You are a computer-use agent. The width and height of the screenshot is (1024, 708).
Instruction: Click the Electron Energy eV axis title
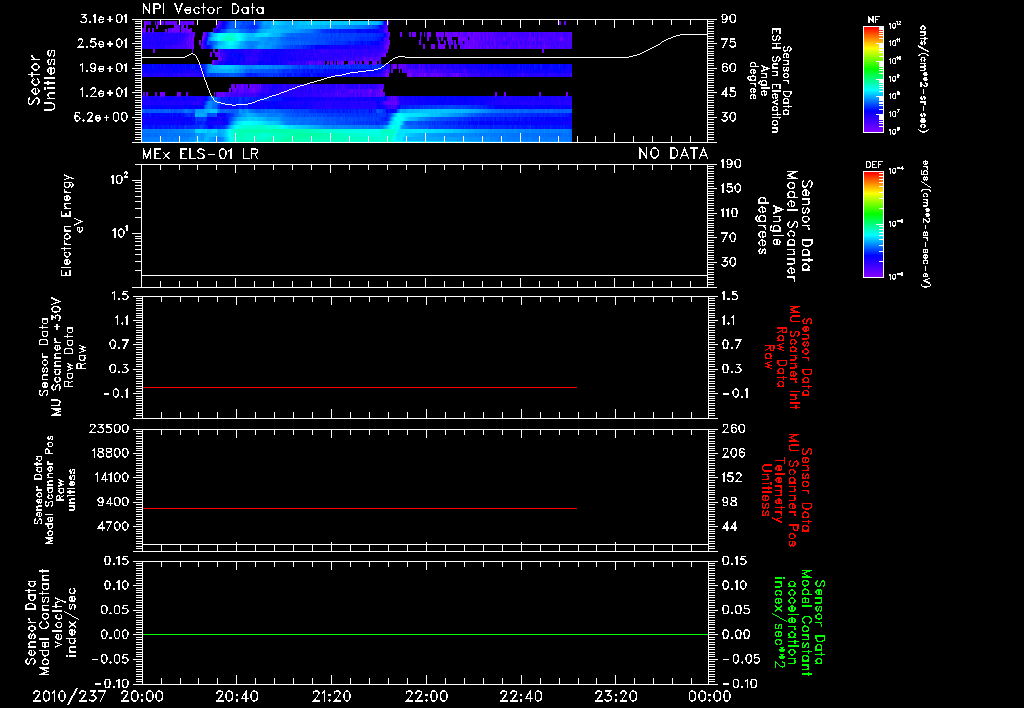tap(72, 225)
